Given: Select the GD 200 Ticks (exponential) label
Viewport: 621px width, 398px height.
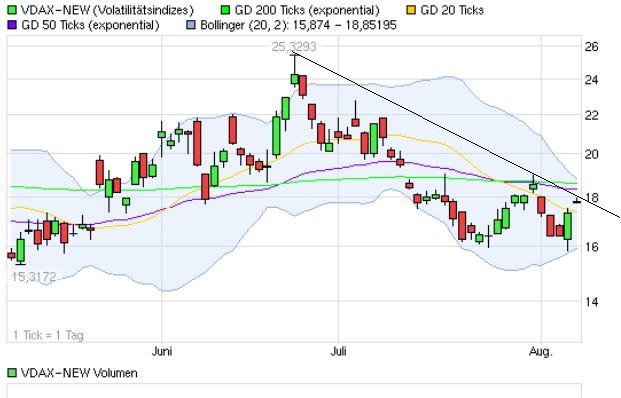Looking at the screenshot, I should [307, 10].
